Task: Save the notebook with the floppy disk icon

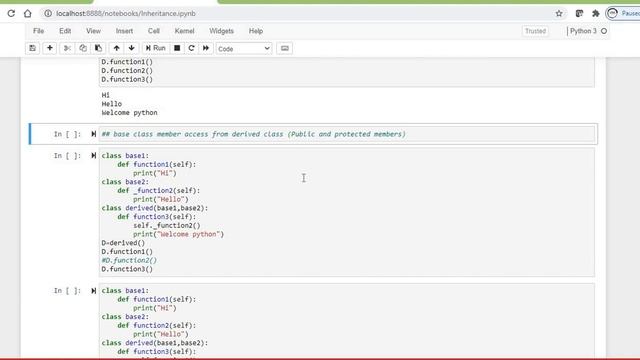Action: point(32,48)
